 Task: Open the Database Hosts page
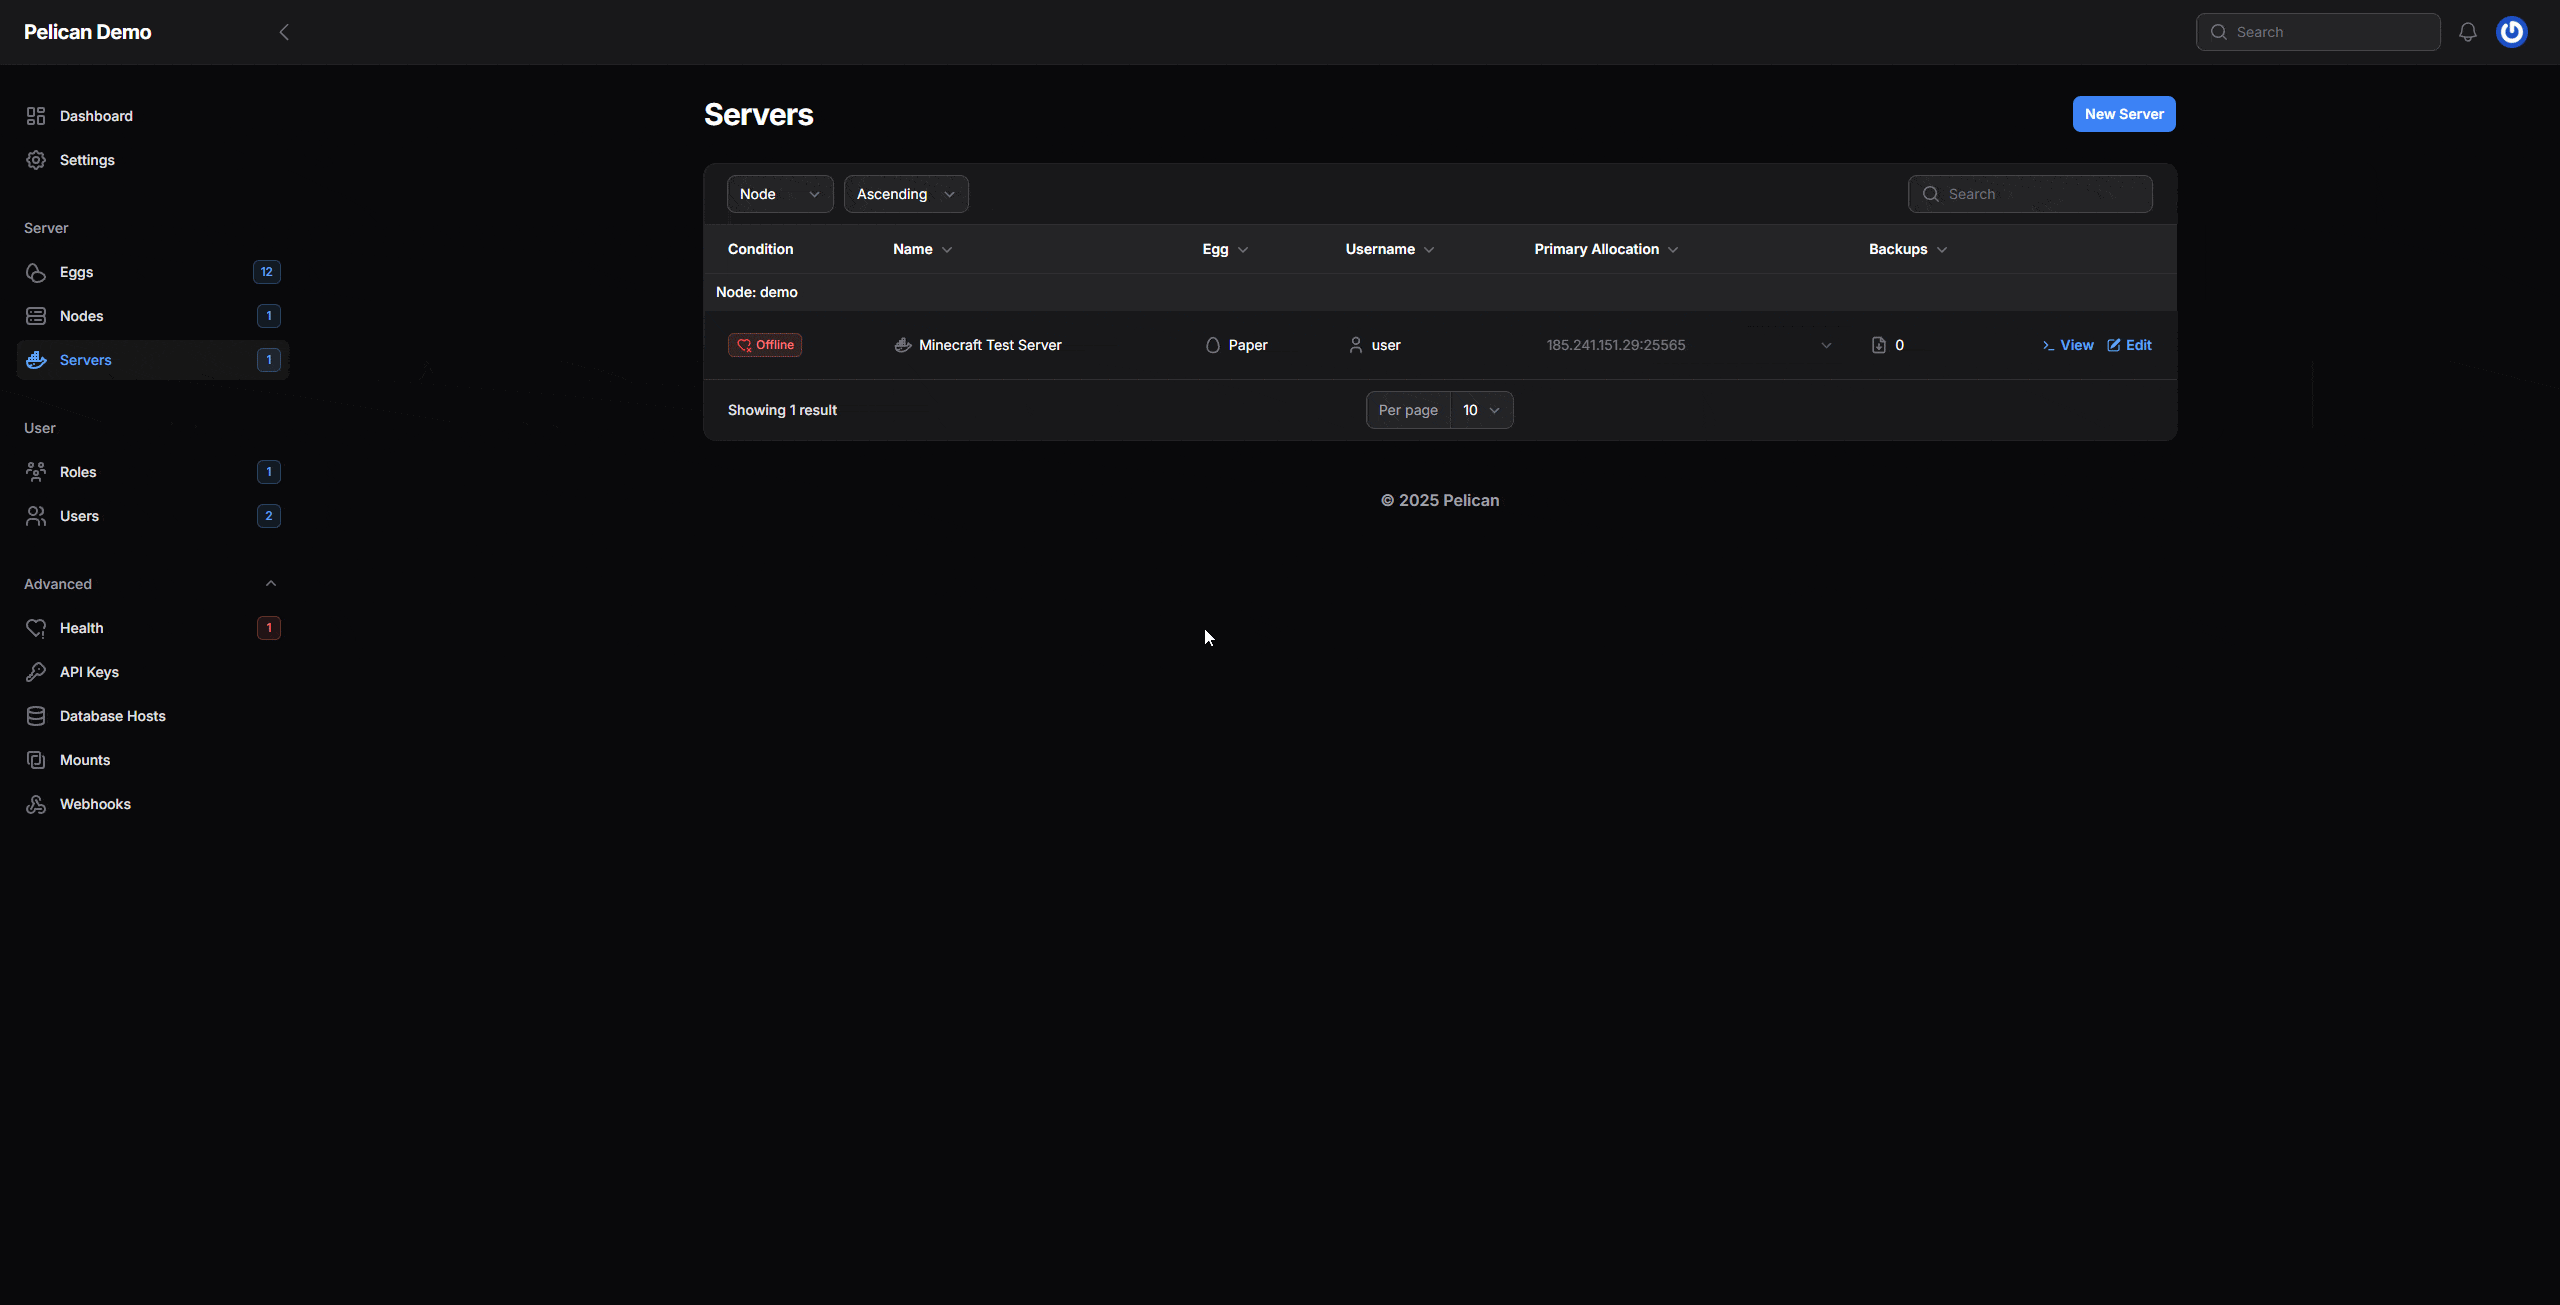click(112, 716)
